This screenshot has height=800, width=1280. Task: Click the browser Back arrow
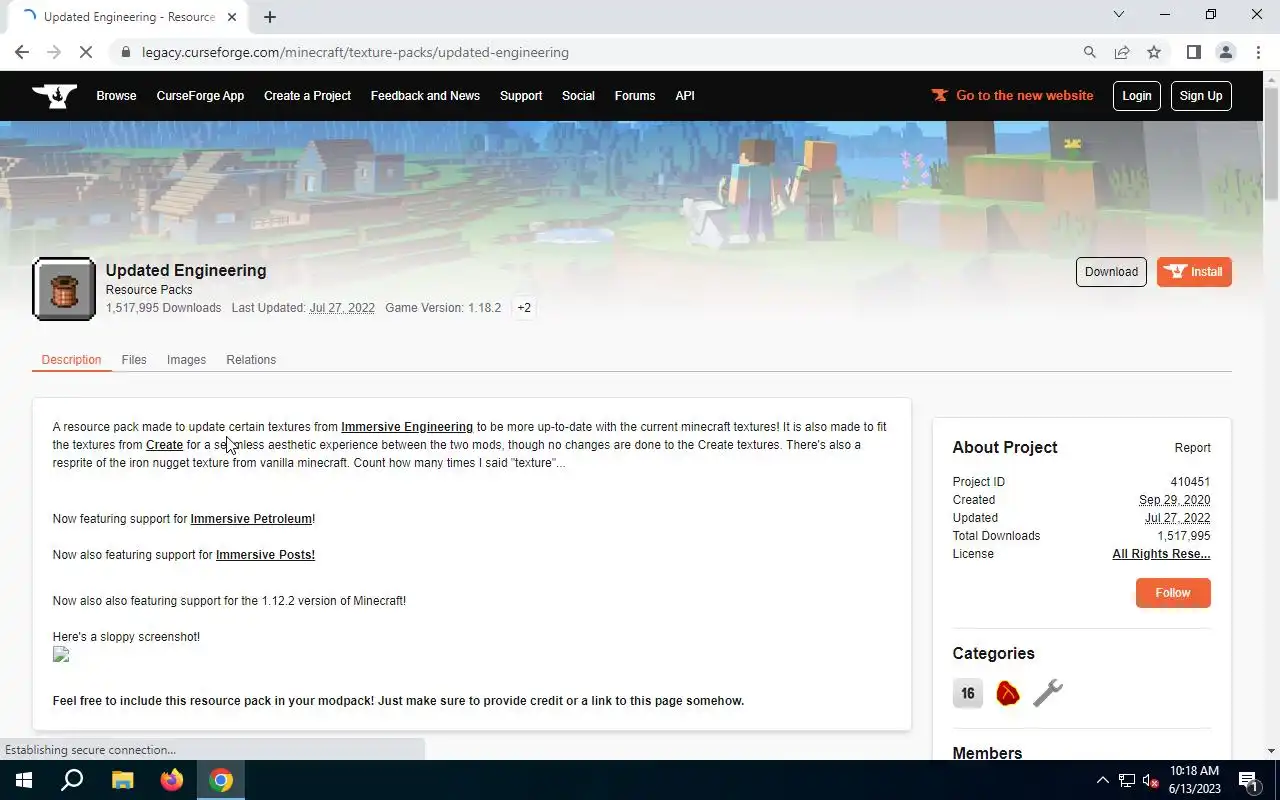pyautogui.click(x=22, y=52)
